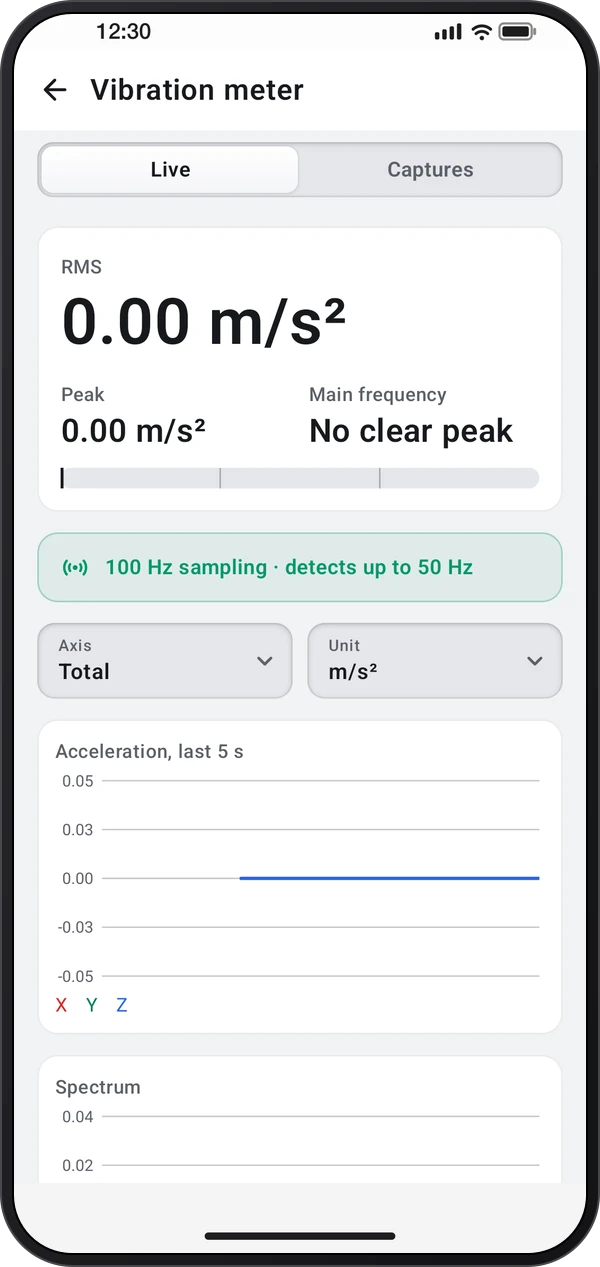This screenshot has height=1267, width=600.
Task: Tap the blue acceleration trace line
Action: coord(389,878)
